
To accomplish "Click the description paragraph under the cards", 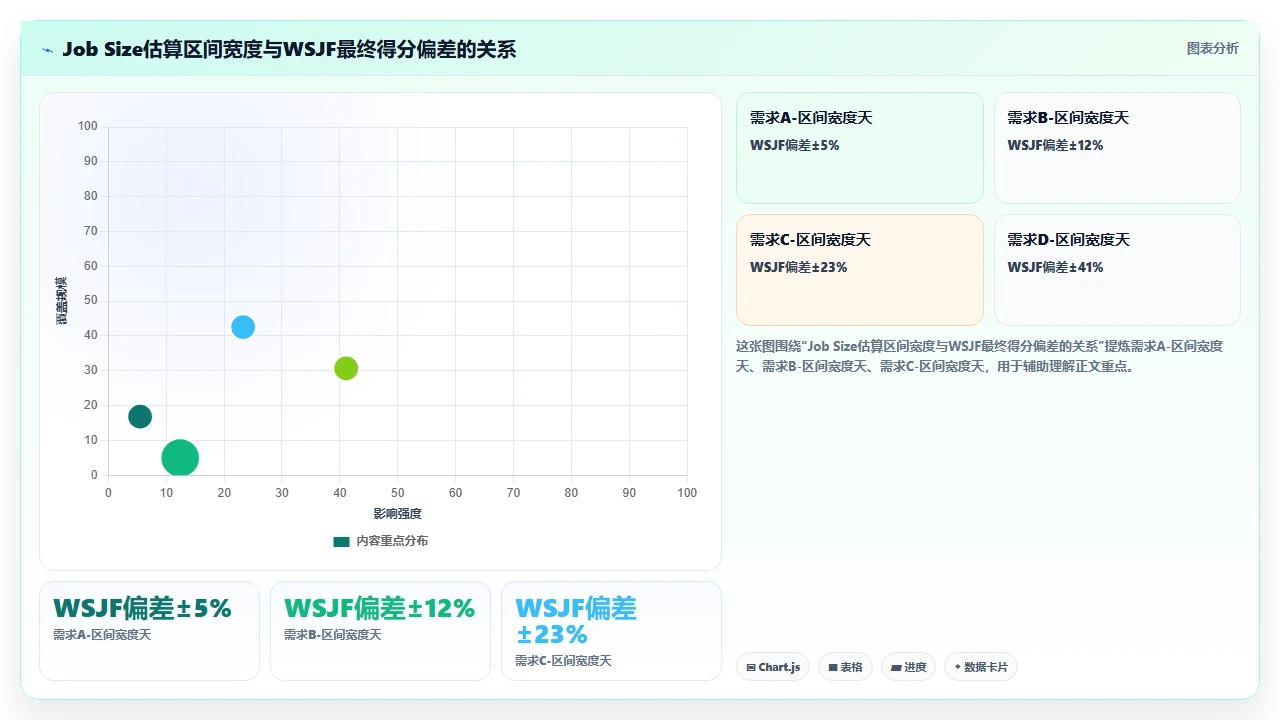I will [980, 356].
